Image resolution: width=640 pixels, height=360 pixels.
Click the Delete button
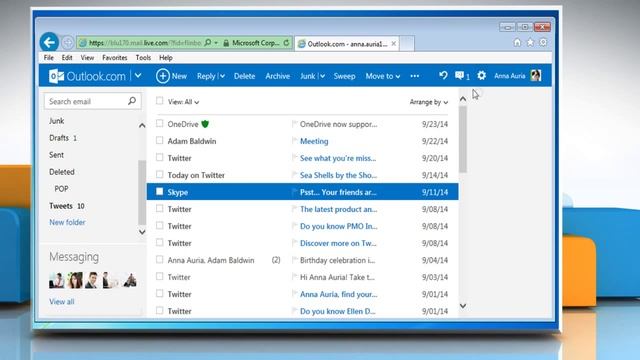click(244, 76)
